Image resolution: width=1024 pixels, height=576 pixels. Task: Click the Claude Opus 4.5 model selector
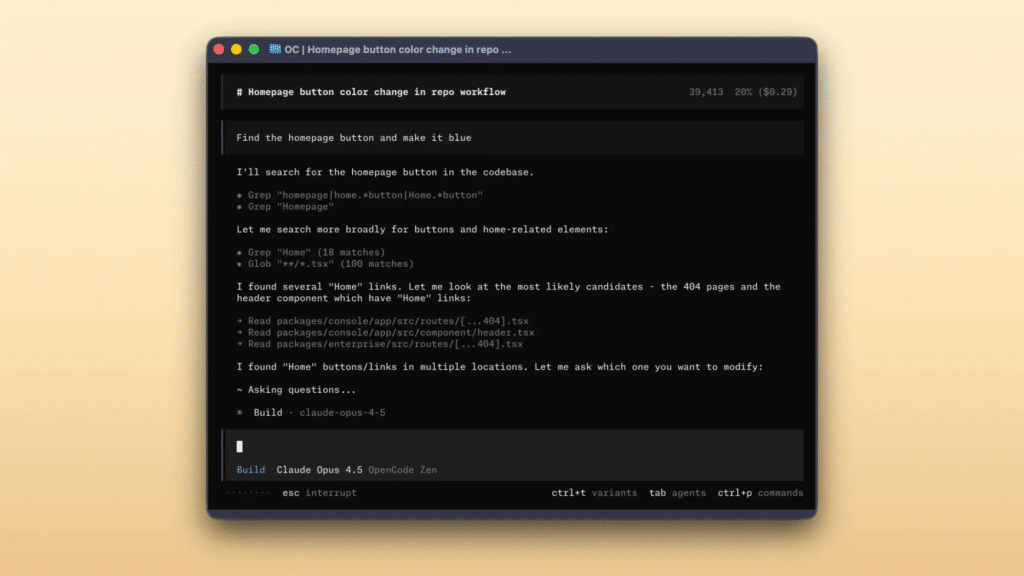point(320,470)
